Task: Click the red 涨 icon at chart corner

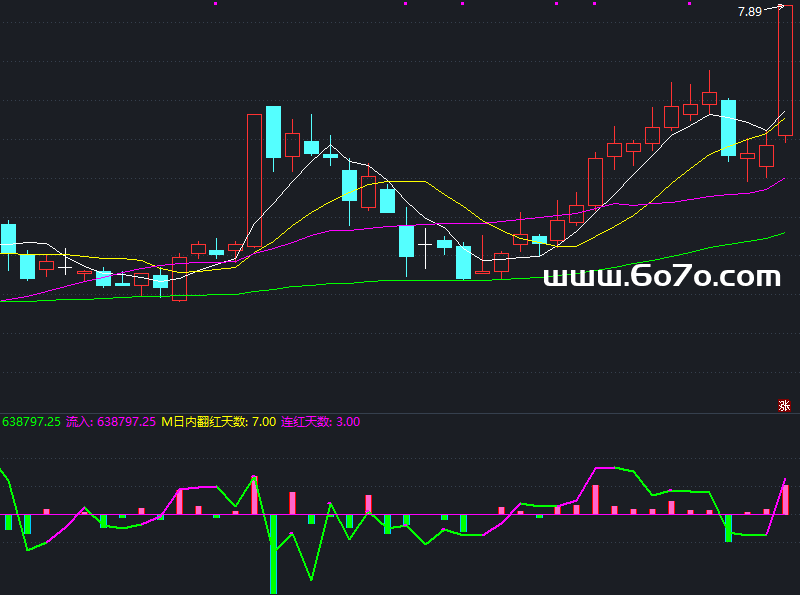Action: (x=784, y=405)
